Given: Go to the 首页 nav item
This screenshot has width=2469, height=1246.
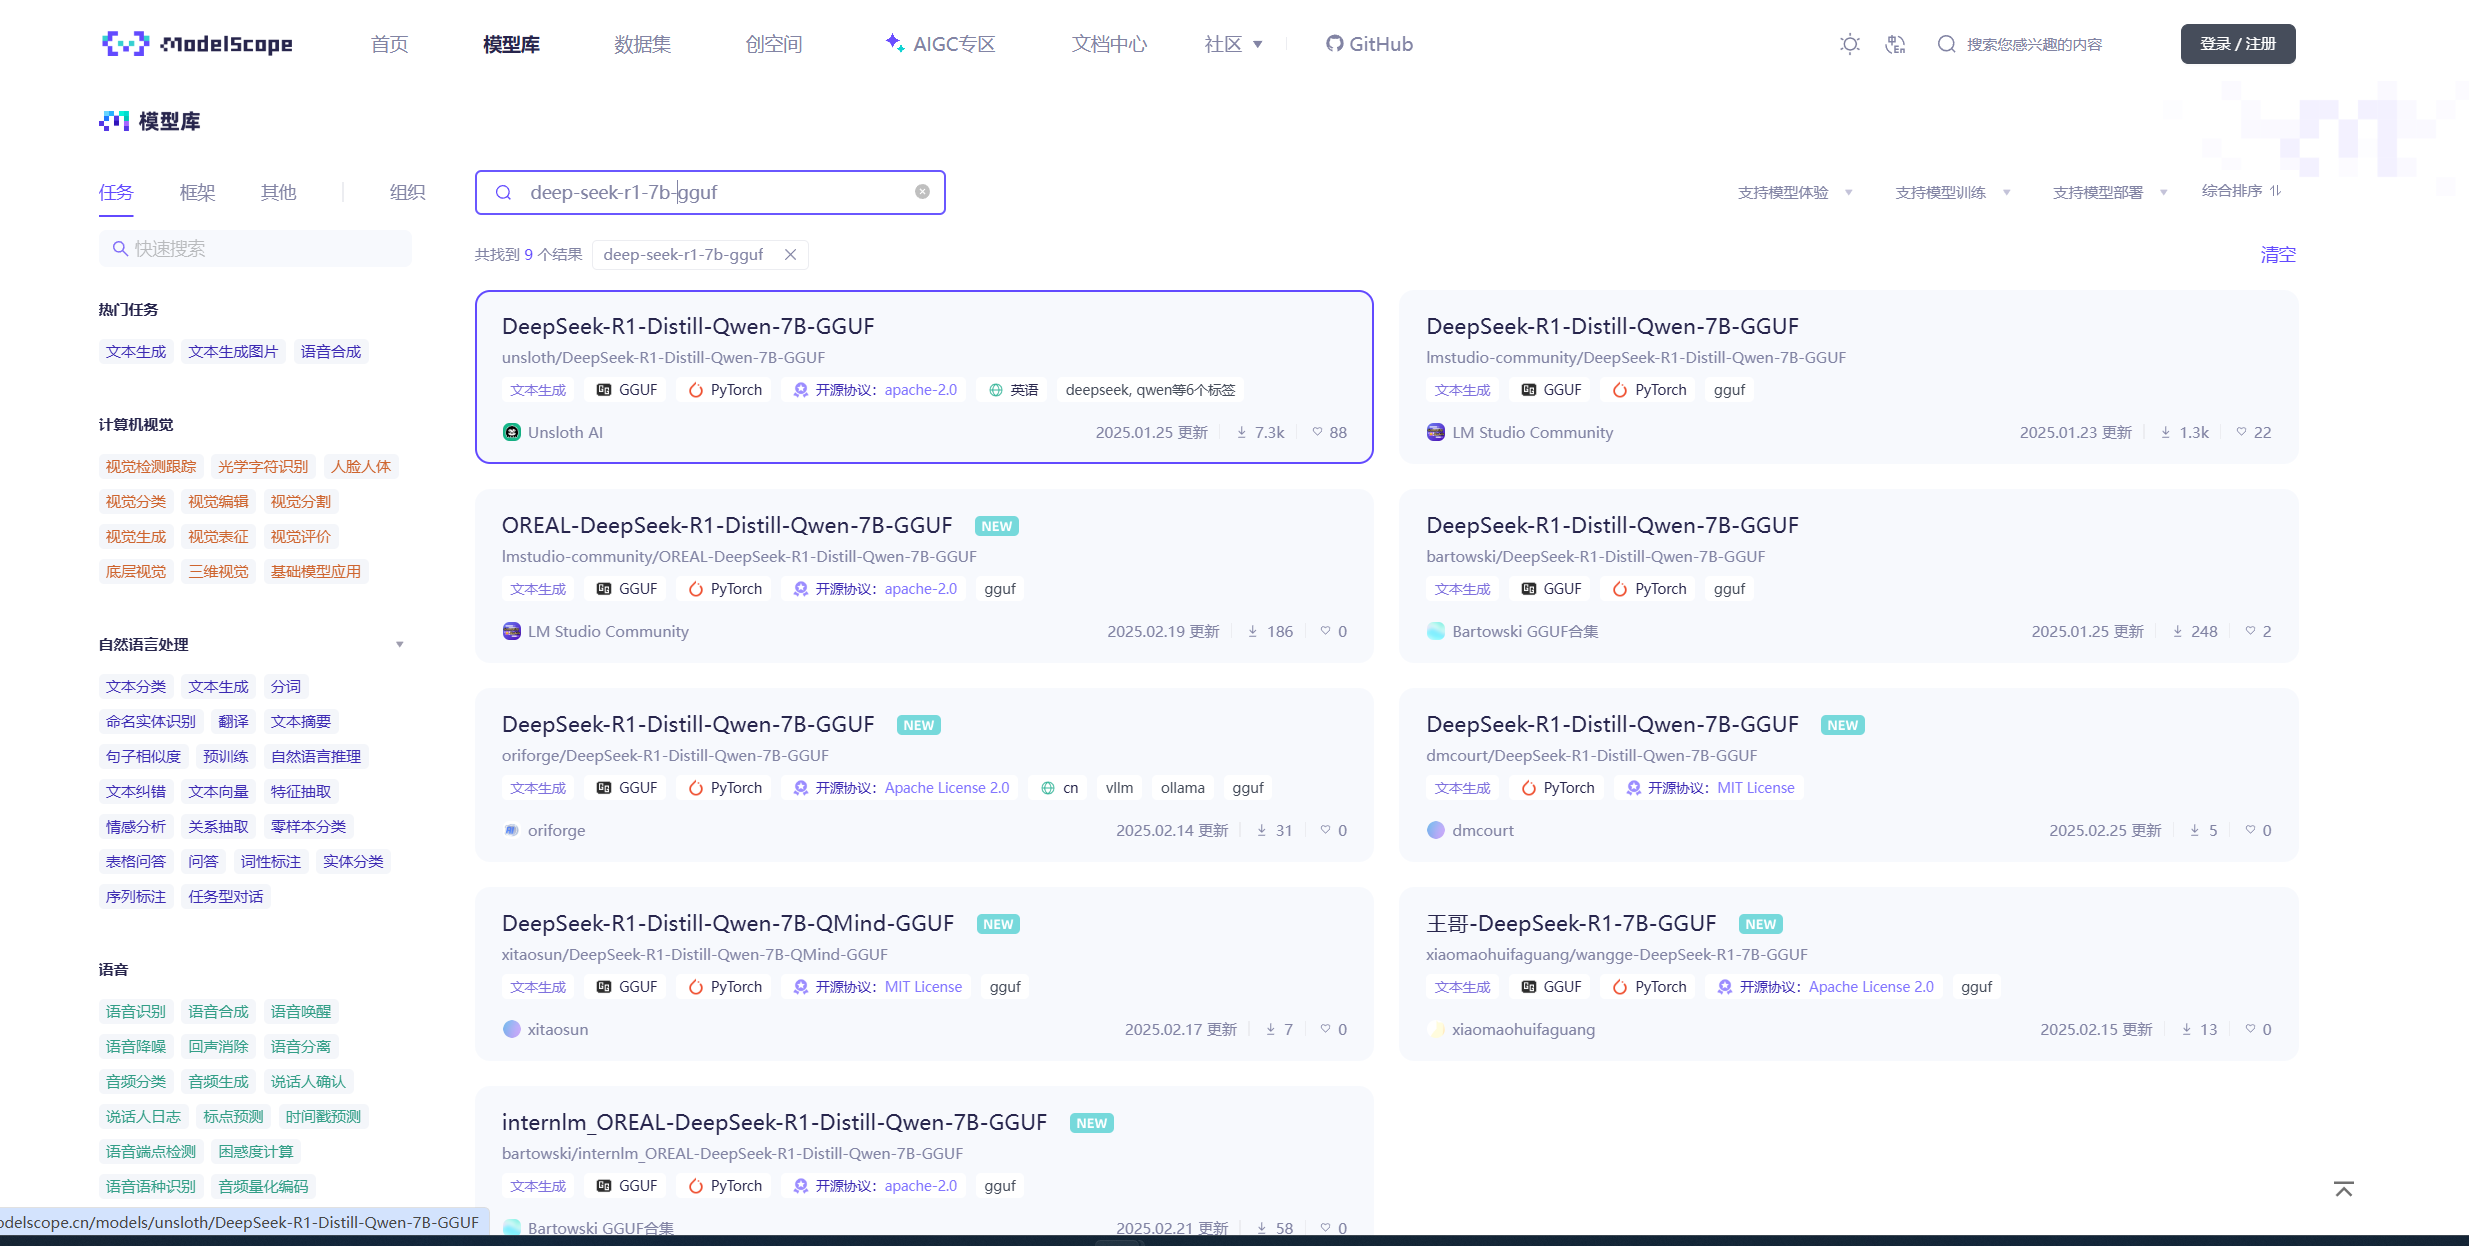Looking at the screenshot, I should coord(390,44).
